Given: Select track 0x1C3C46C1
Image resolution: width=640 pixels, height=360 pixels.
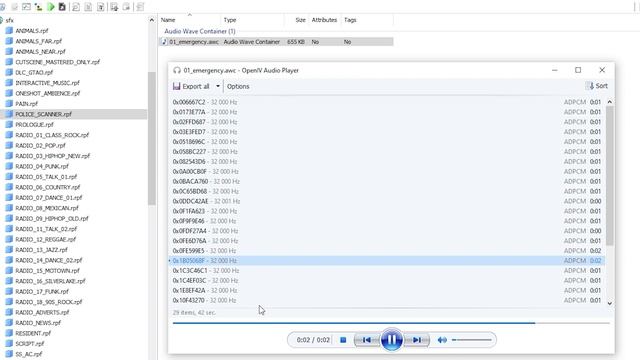Looking at the screenshot, I should pyautogui.click(x=387, y=271).
